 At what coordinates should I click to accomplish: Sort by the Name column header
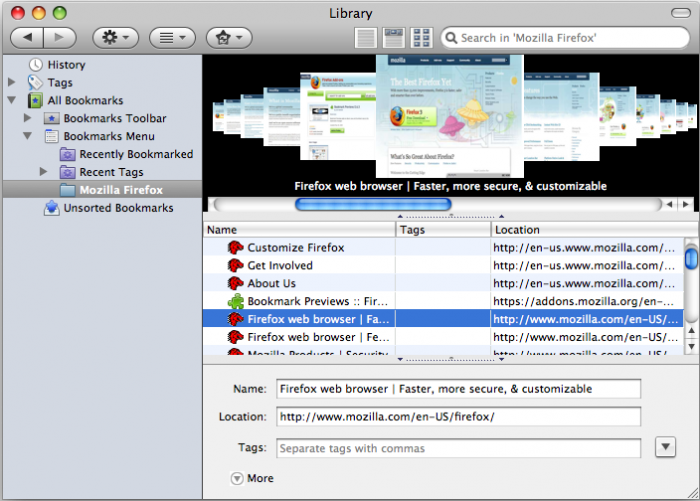[x=299, y=230]
